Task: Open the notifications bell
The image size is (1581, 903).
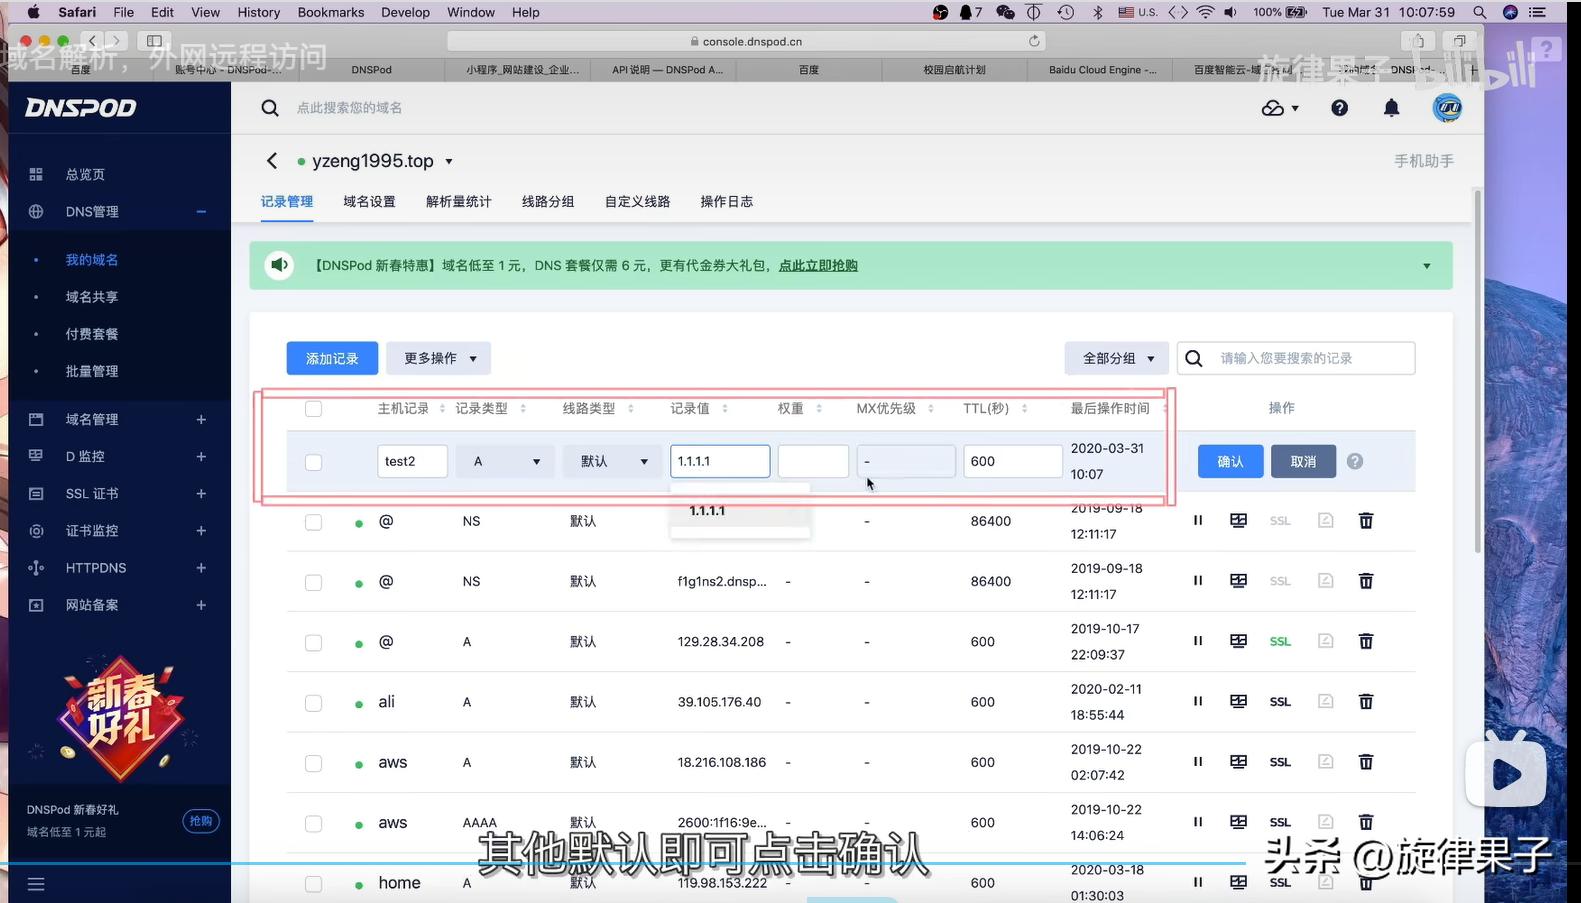Action: coord(1391,108)
